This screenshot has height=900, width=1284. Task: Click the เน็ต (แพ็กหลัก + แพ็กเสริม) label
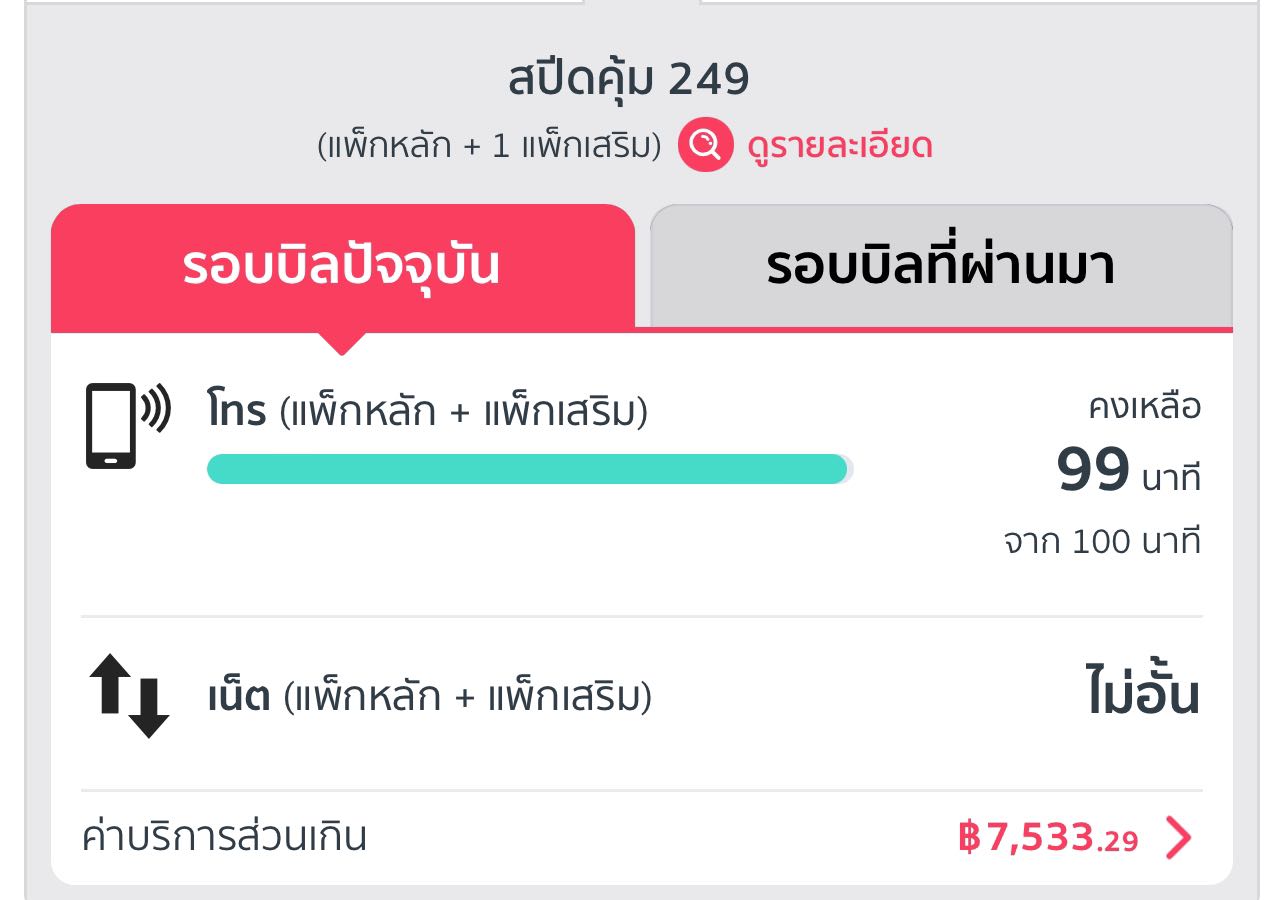pyautogui.click(x=430, y=697)
